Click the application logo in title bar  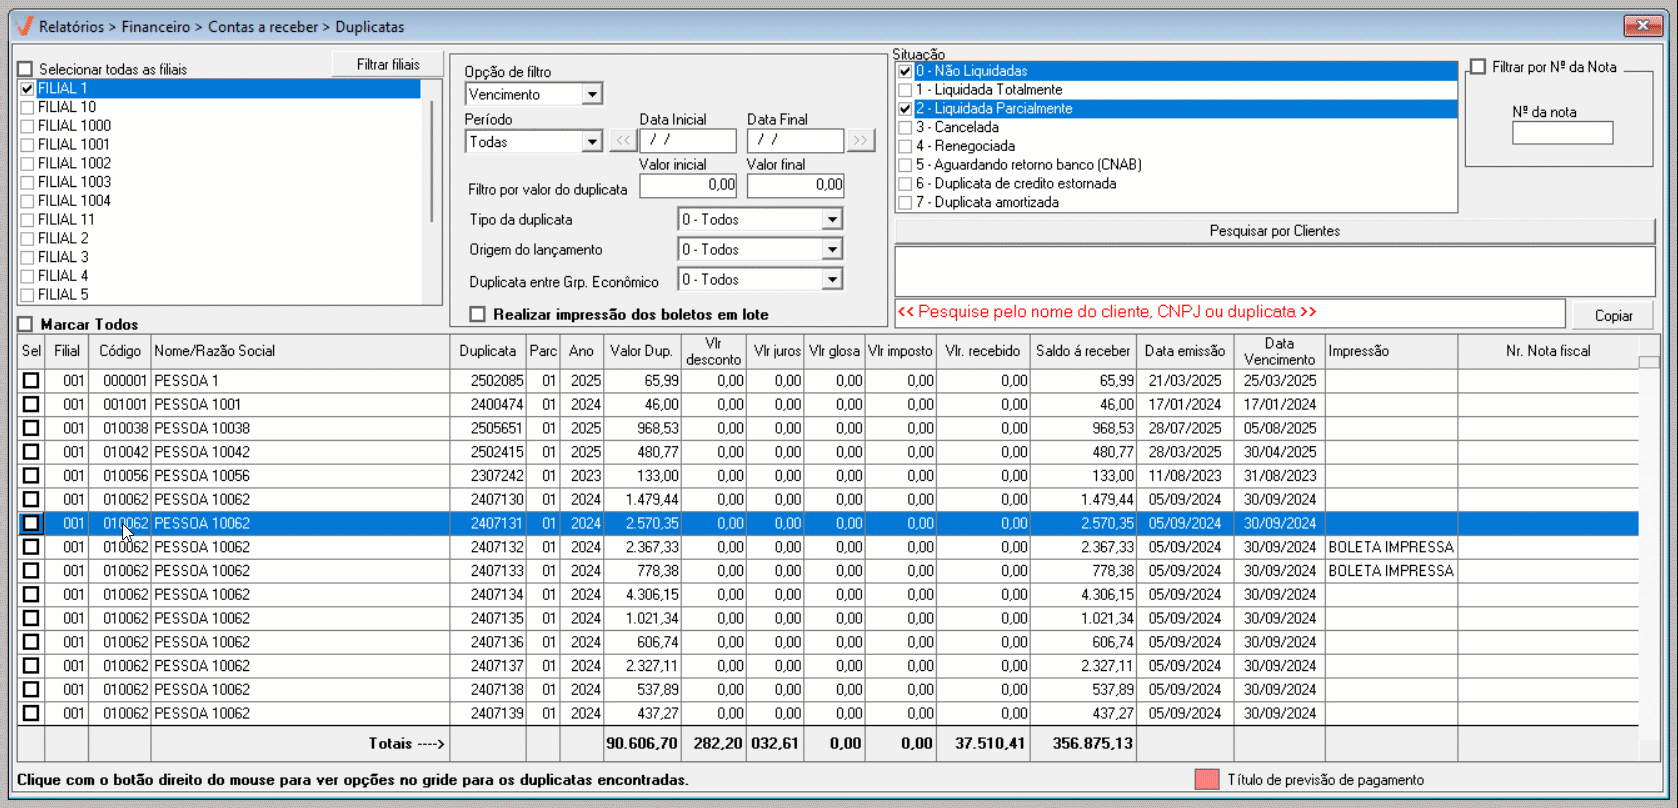(24, 26)
